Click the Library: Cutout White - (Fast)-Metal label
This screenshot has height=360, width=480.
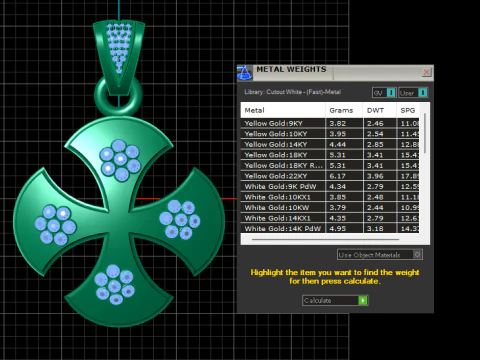pos(292,92)
